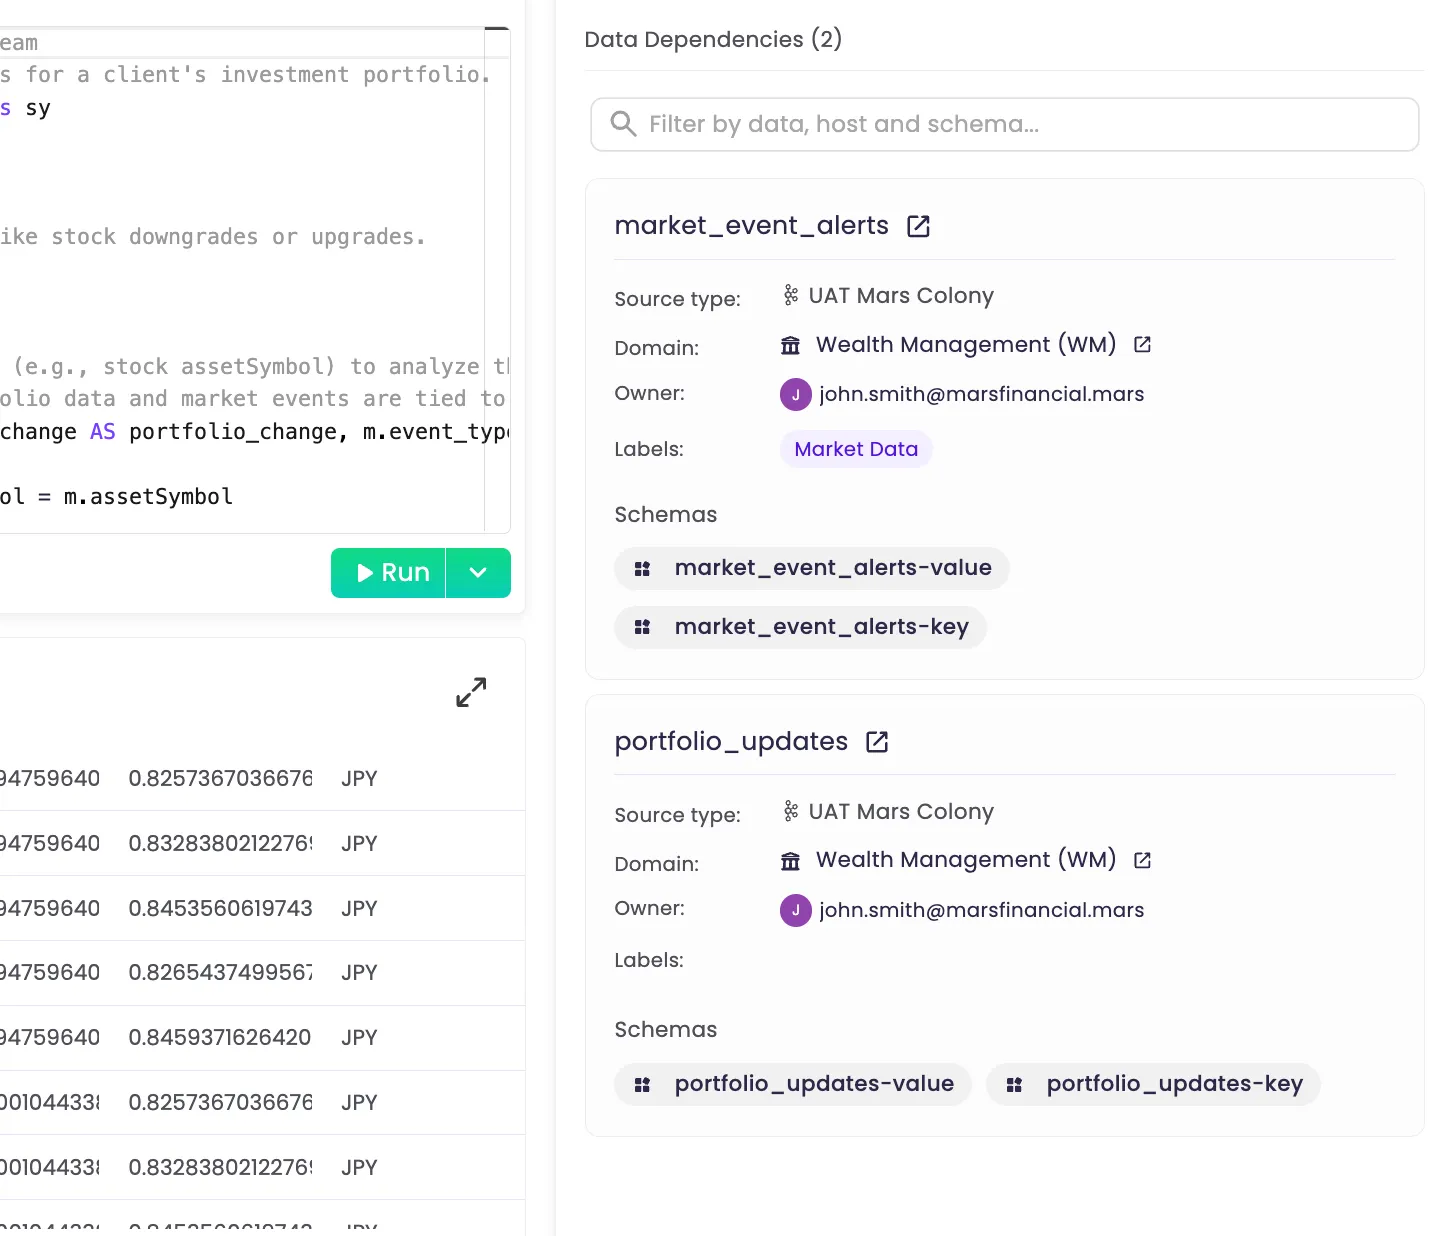Click Wealth Management (WM) domain of market_event_alerts
The width and height of the screenshot is (1432, 1236).
point(965,345)
